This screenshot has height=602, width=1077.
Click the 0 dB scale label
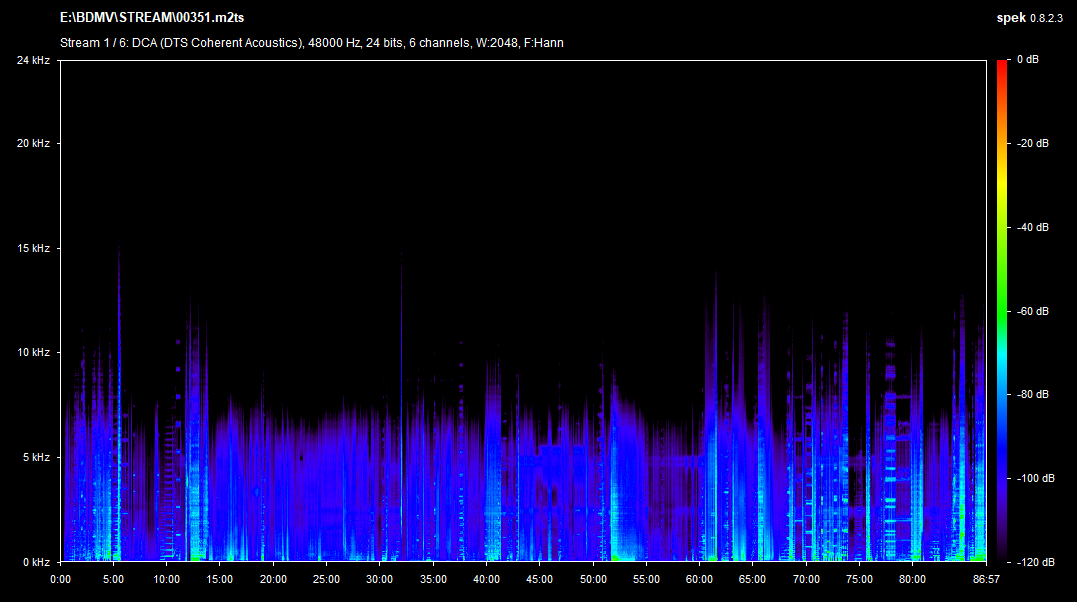pyautogui.click(x=1027, y=61)
